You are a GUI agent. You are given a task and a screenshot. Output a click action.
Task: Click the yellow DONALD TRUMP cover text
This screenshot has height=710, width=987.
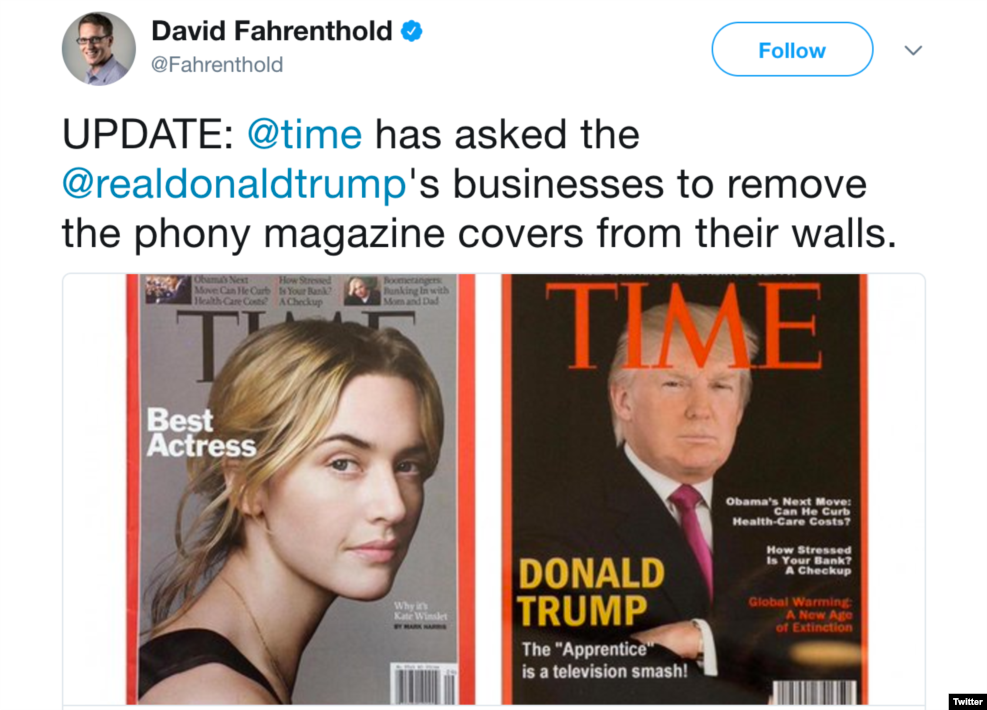[590, 592]
